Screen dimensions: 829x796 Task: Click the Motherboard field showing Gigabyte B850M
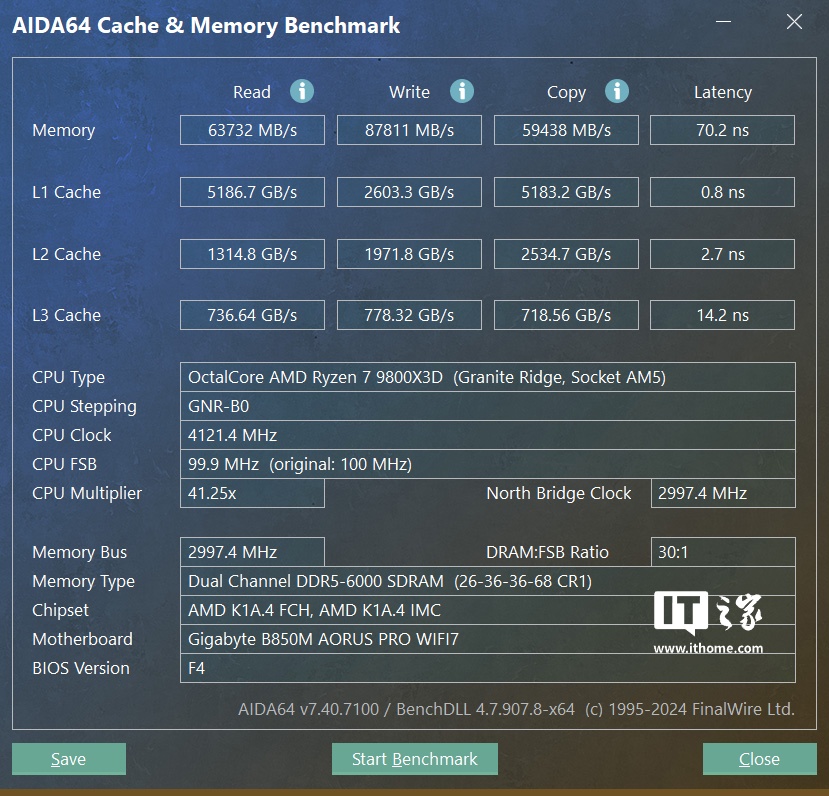click(x=487, y=639)
